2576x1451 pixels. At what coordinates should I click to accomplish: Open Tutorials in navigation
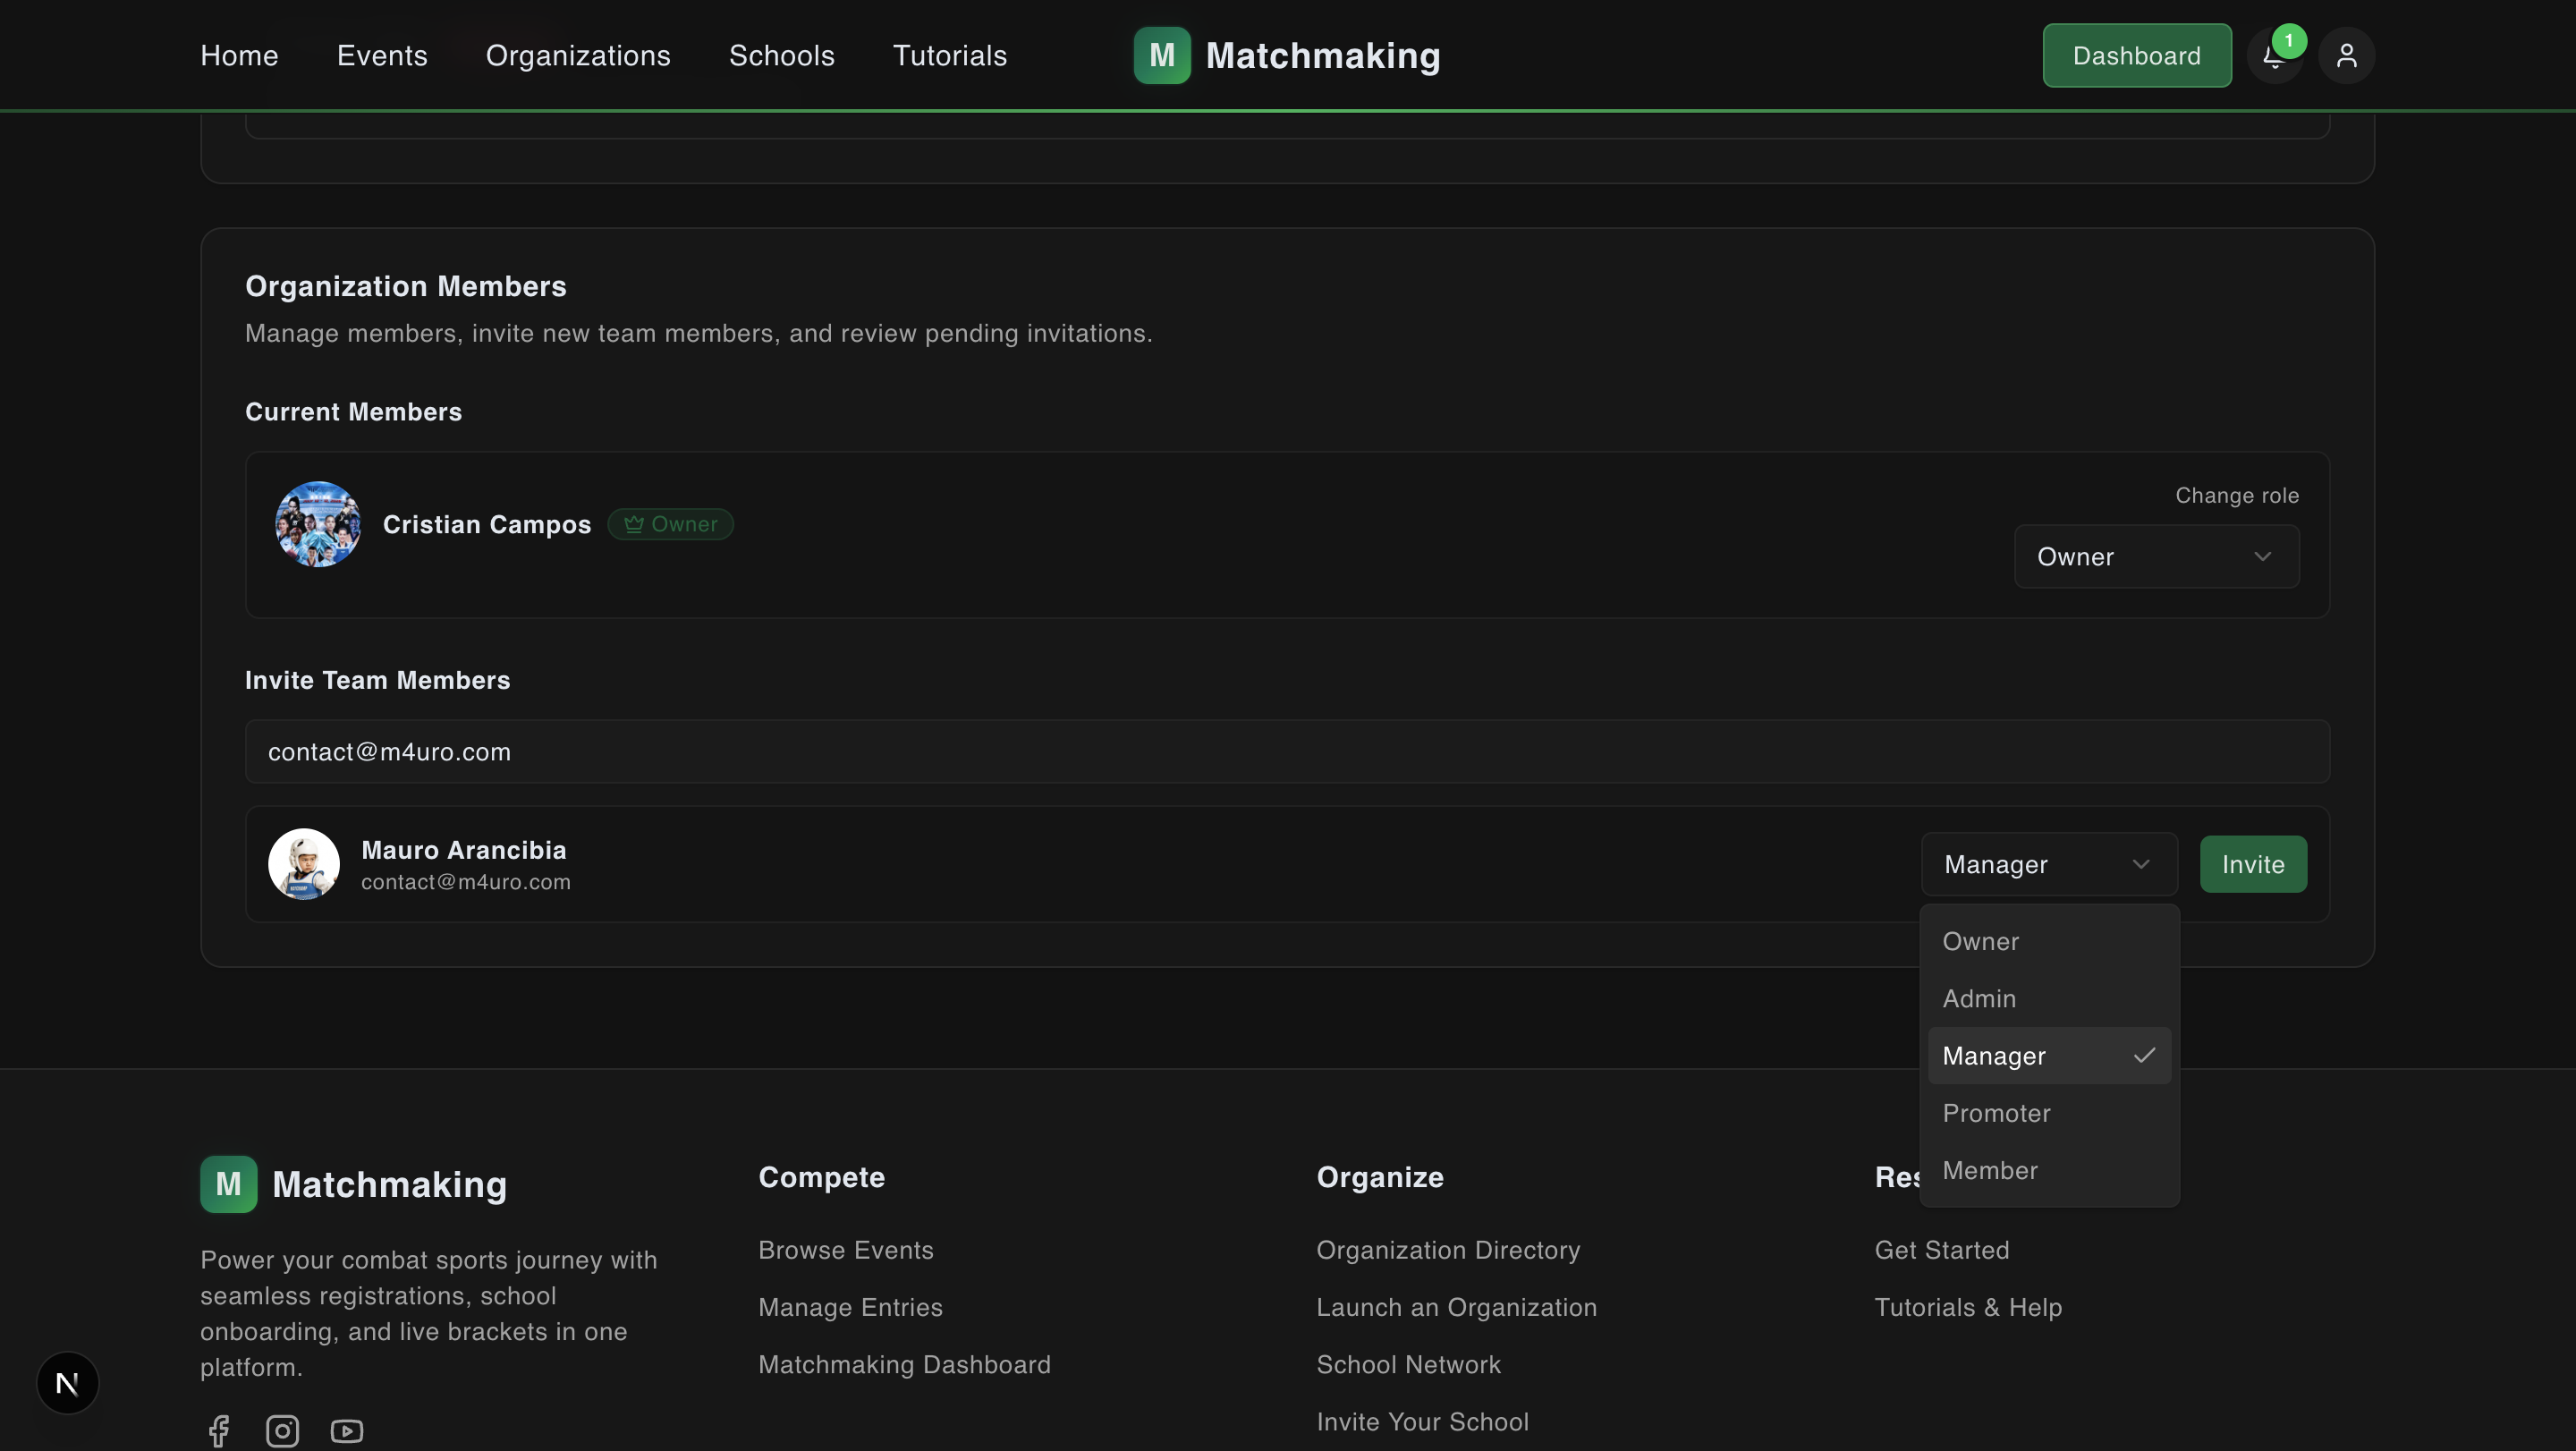950,55
